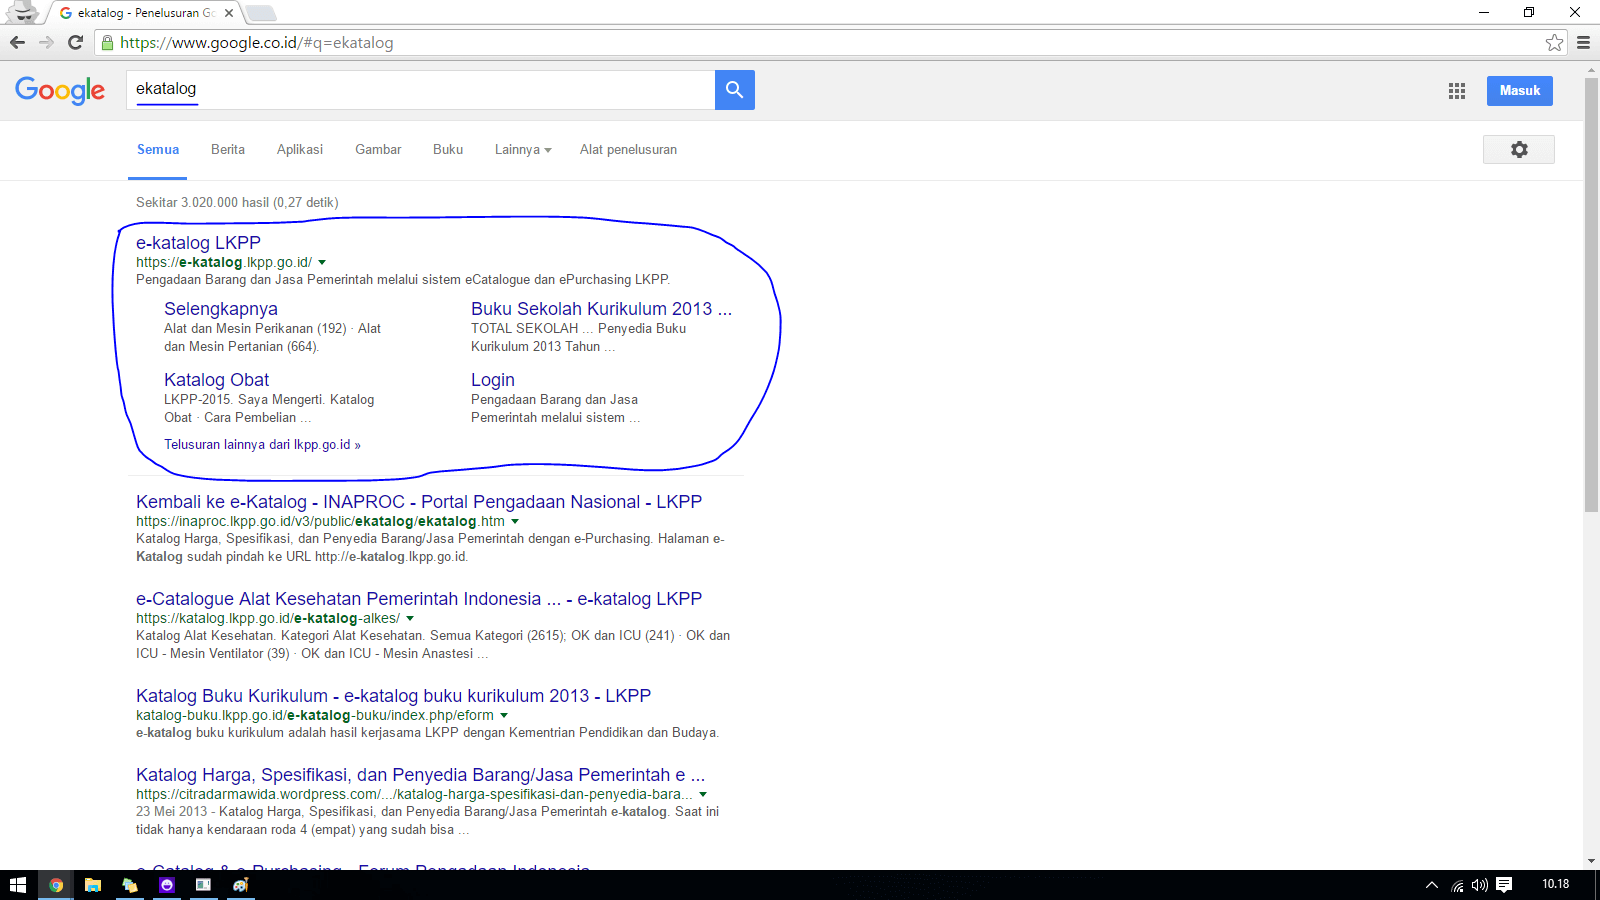Open Kembali ke e-Katalog INAPROC result
The width and height of the screenshot is (1600, 900).
pyautogui.click(x=419, y=502)
